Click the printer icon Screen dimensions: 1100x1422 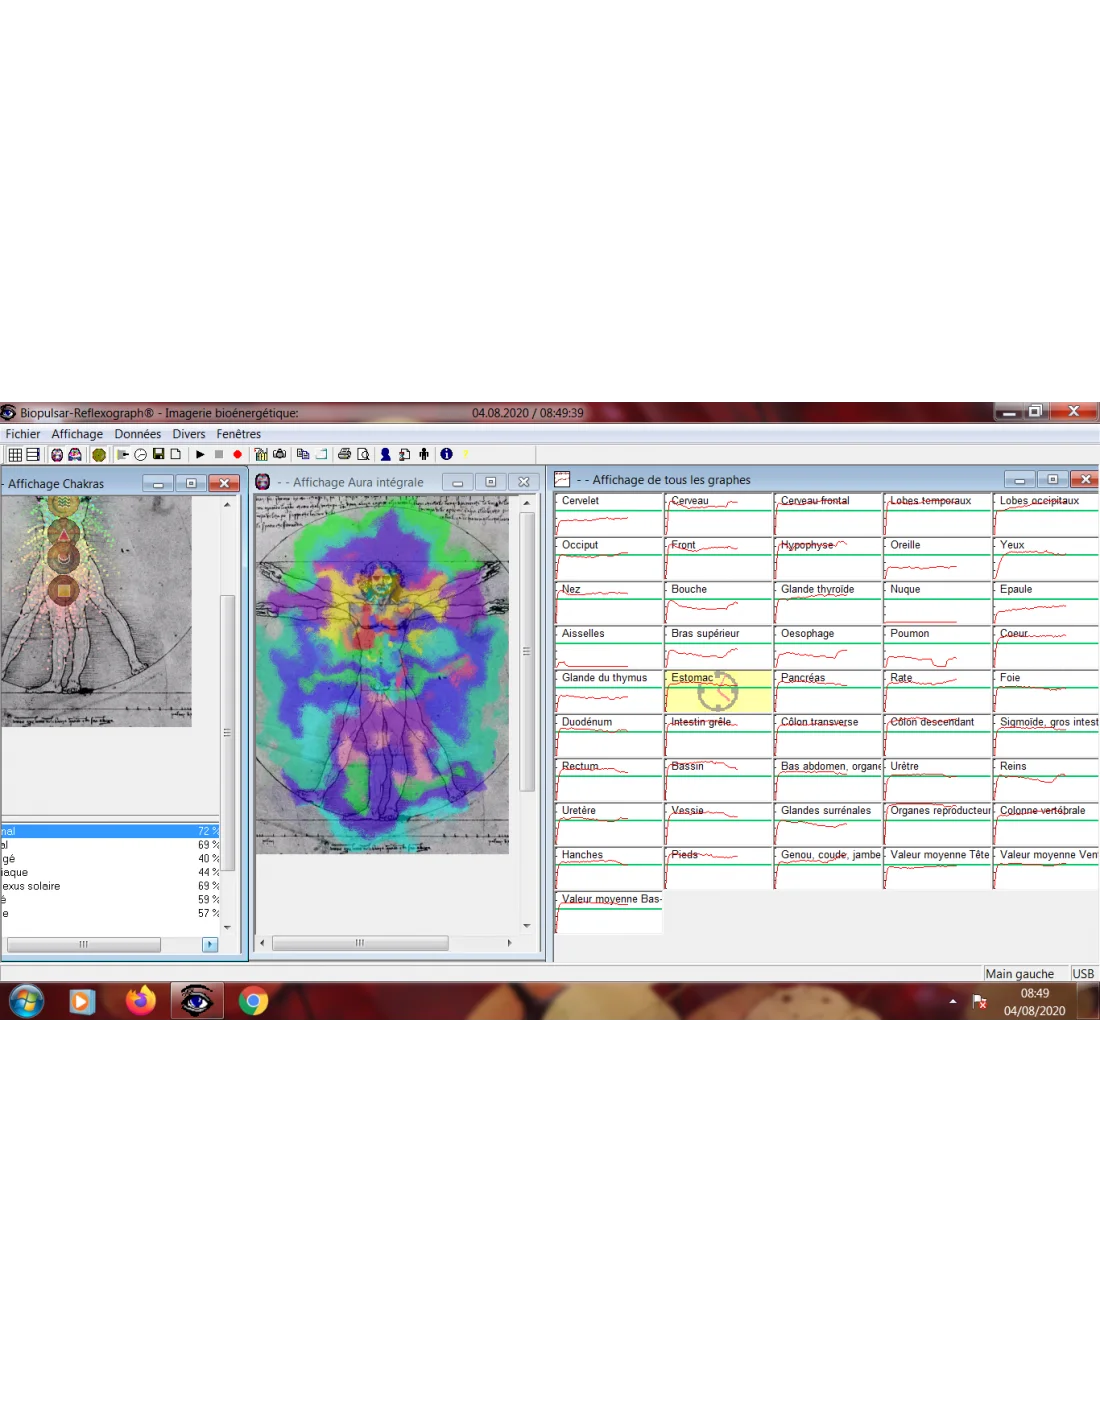[344, 454]
